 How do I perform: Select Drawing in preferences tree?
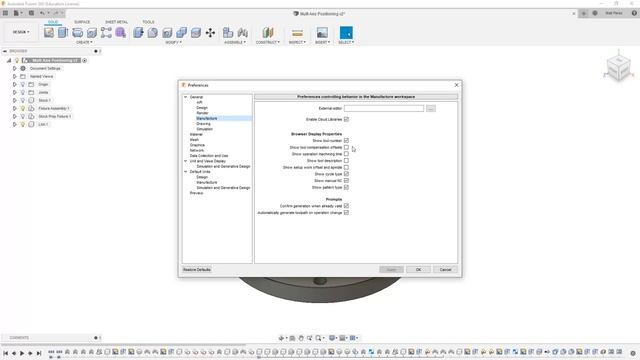(x=203, y=124)
